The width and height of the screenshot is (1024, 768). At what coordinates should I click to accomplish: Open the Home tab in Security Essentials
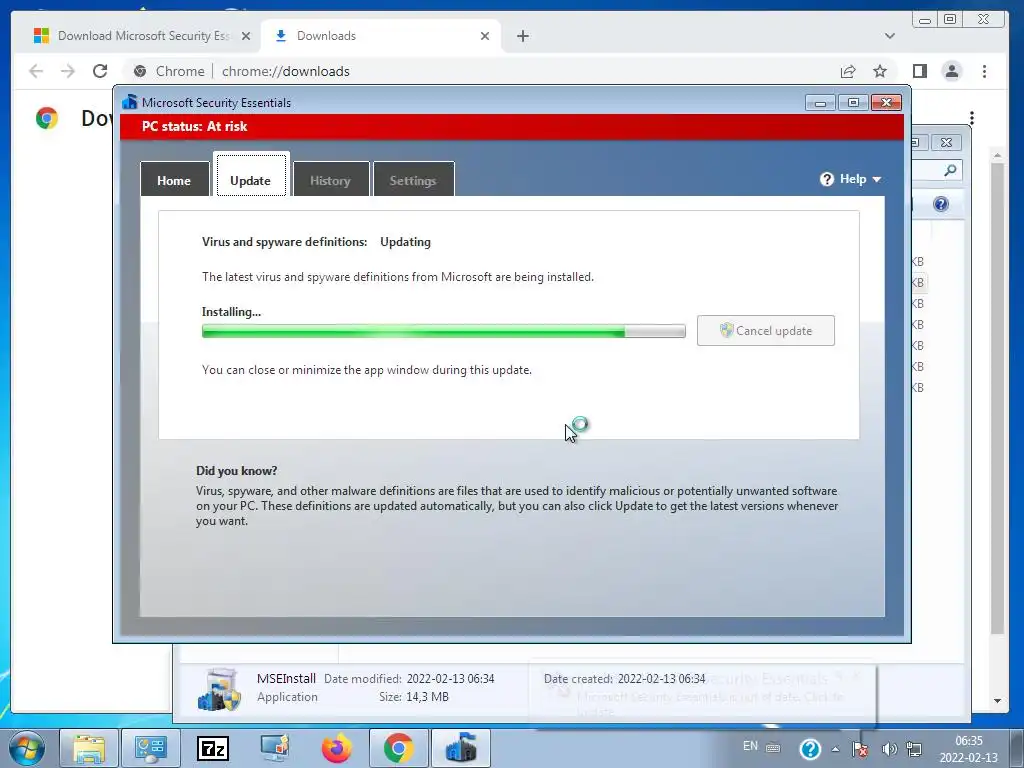pyautogui.click(x=174, y=180)
